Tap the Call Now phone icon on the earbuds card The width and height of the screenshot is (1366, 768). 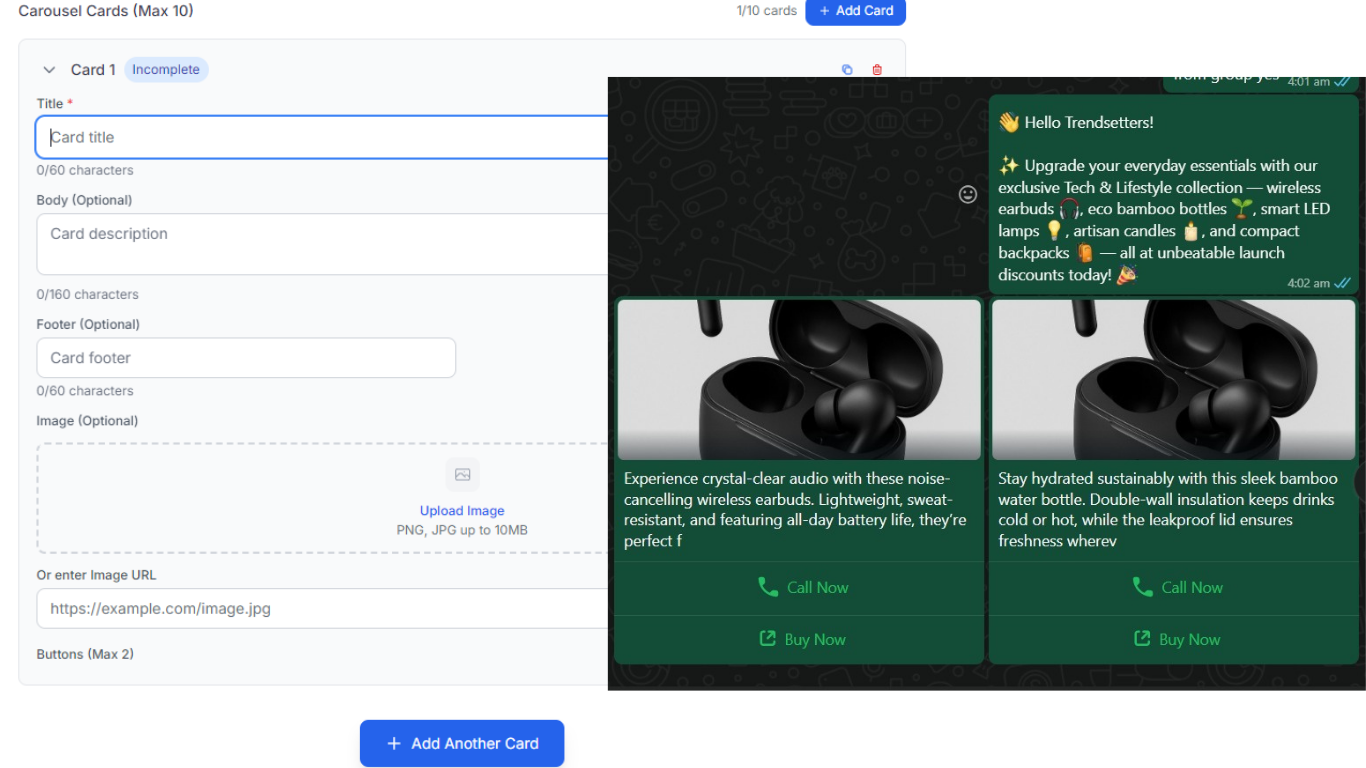click(768, 587)
